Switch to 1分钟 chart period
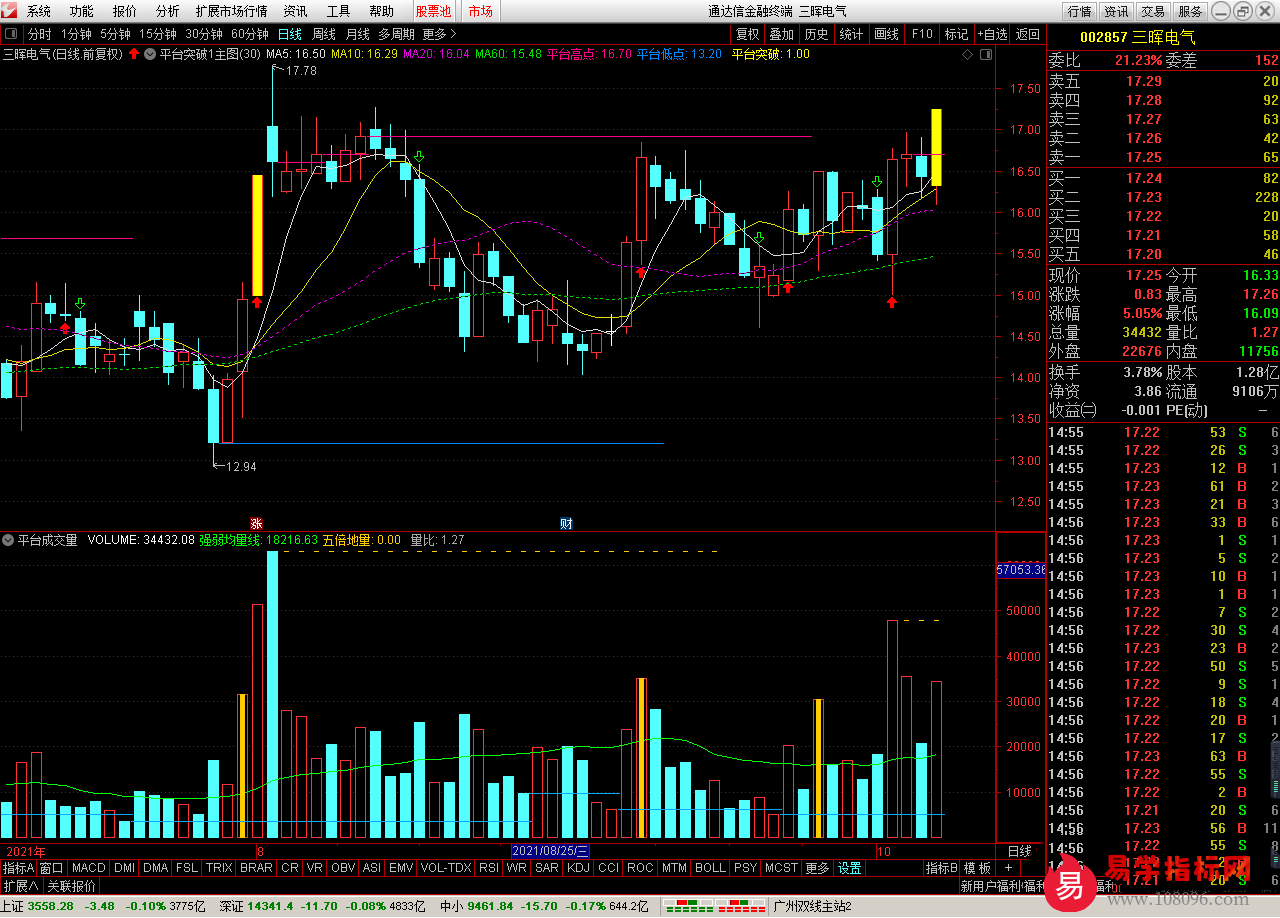The width and height of the screenshot is (1280, 918). click(x=76, y=34)
